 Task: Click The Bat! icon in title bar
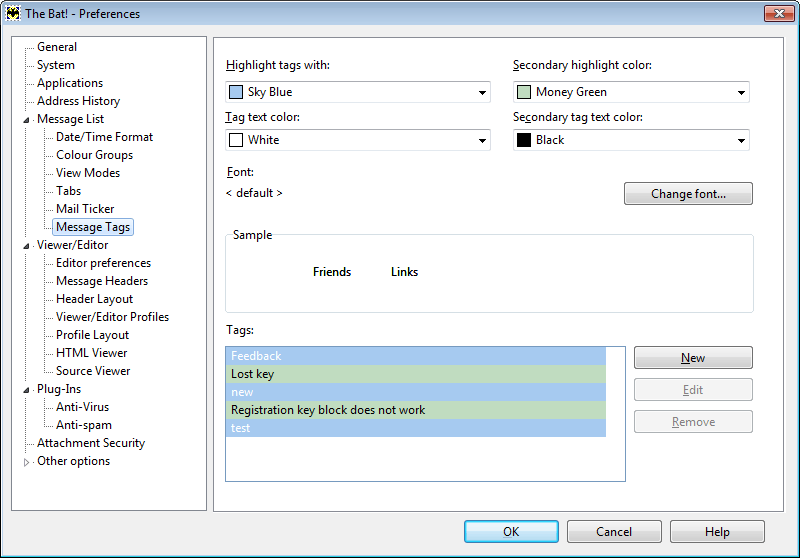pos(13,13)
